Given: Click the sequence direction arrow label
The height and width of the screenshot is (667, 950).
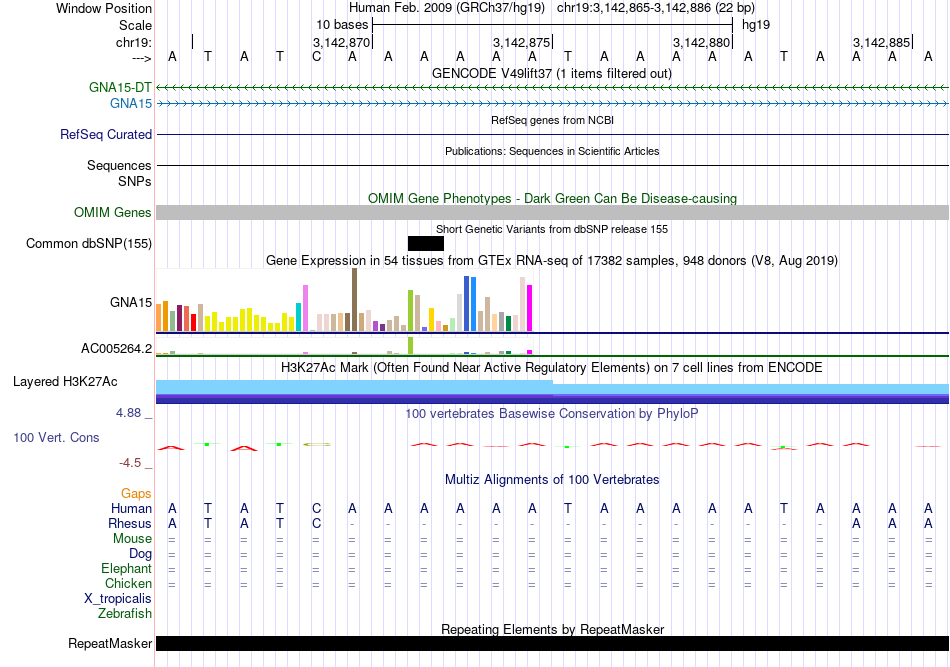Looking at the screenshot, I should click(142, 58).
